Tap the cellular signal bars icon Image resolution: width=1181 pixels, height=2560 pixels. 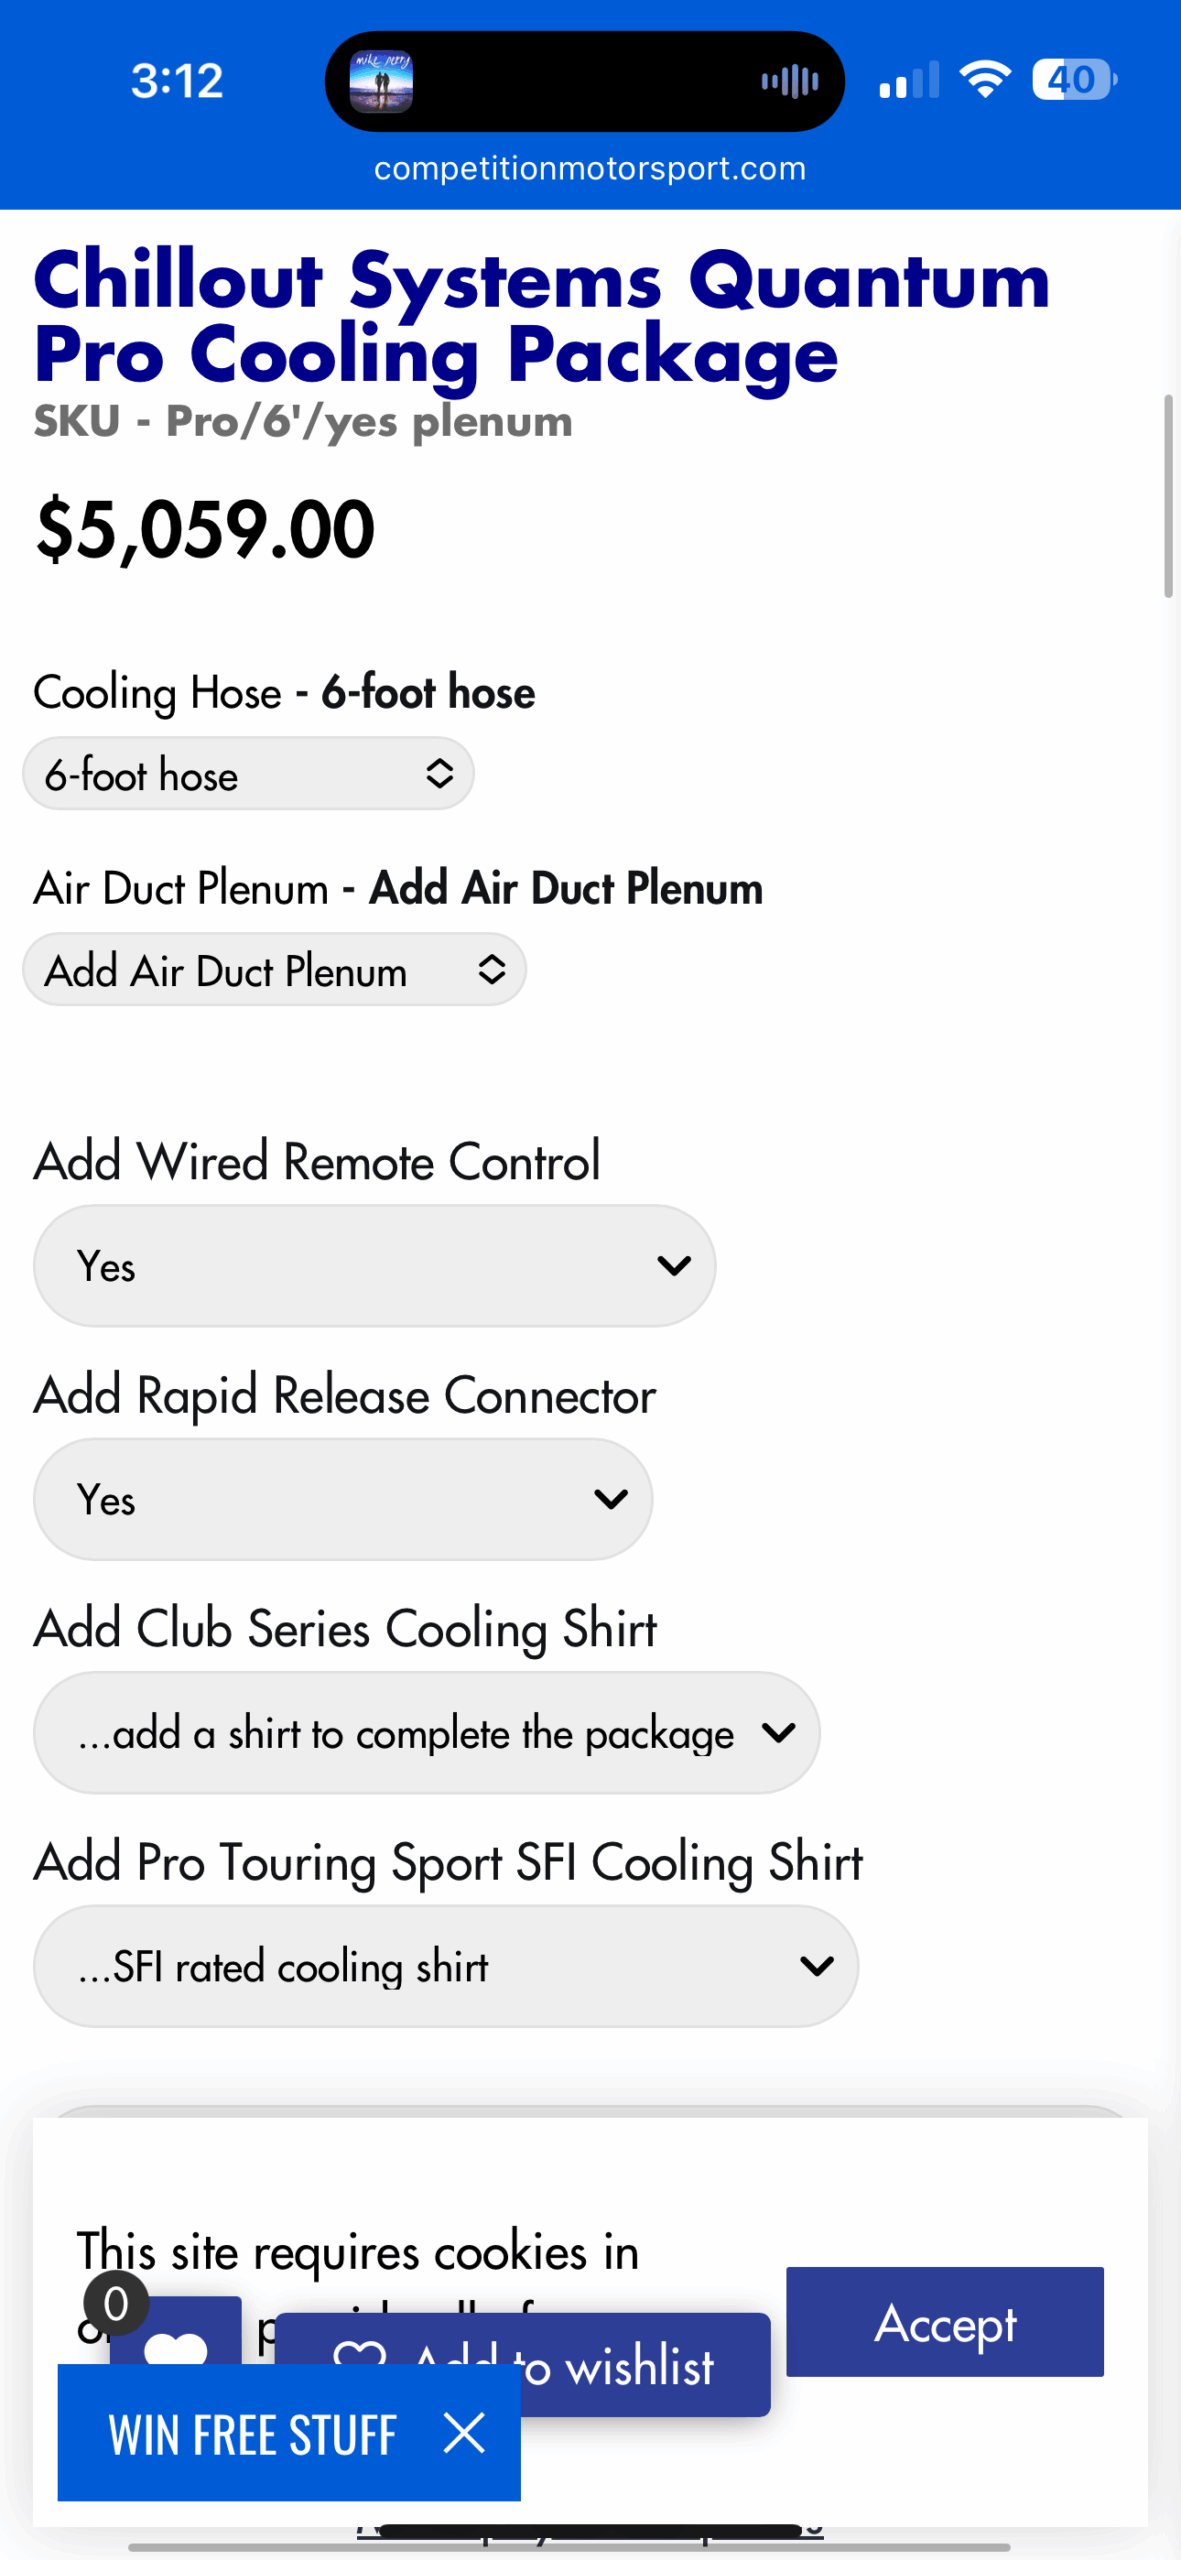[909, 80]
